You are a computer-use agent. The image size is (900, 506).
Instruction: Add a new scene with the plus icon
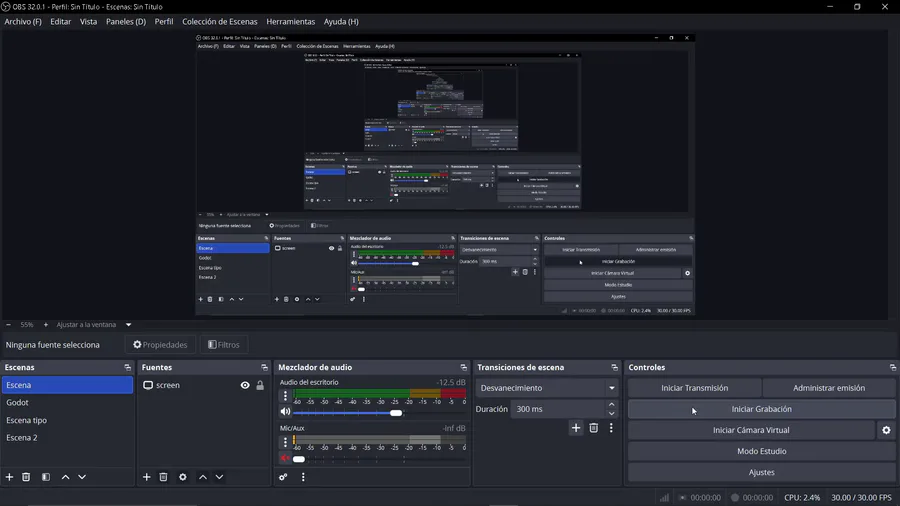[9, 477]
